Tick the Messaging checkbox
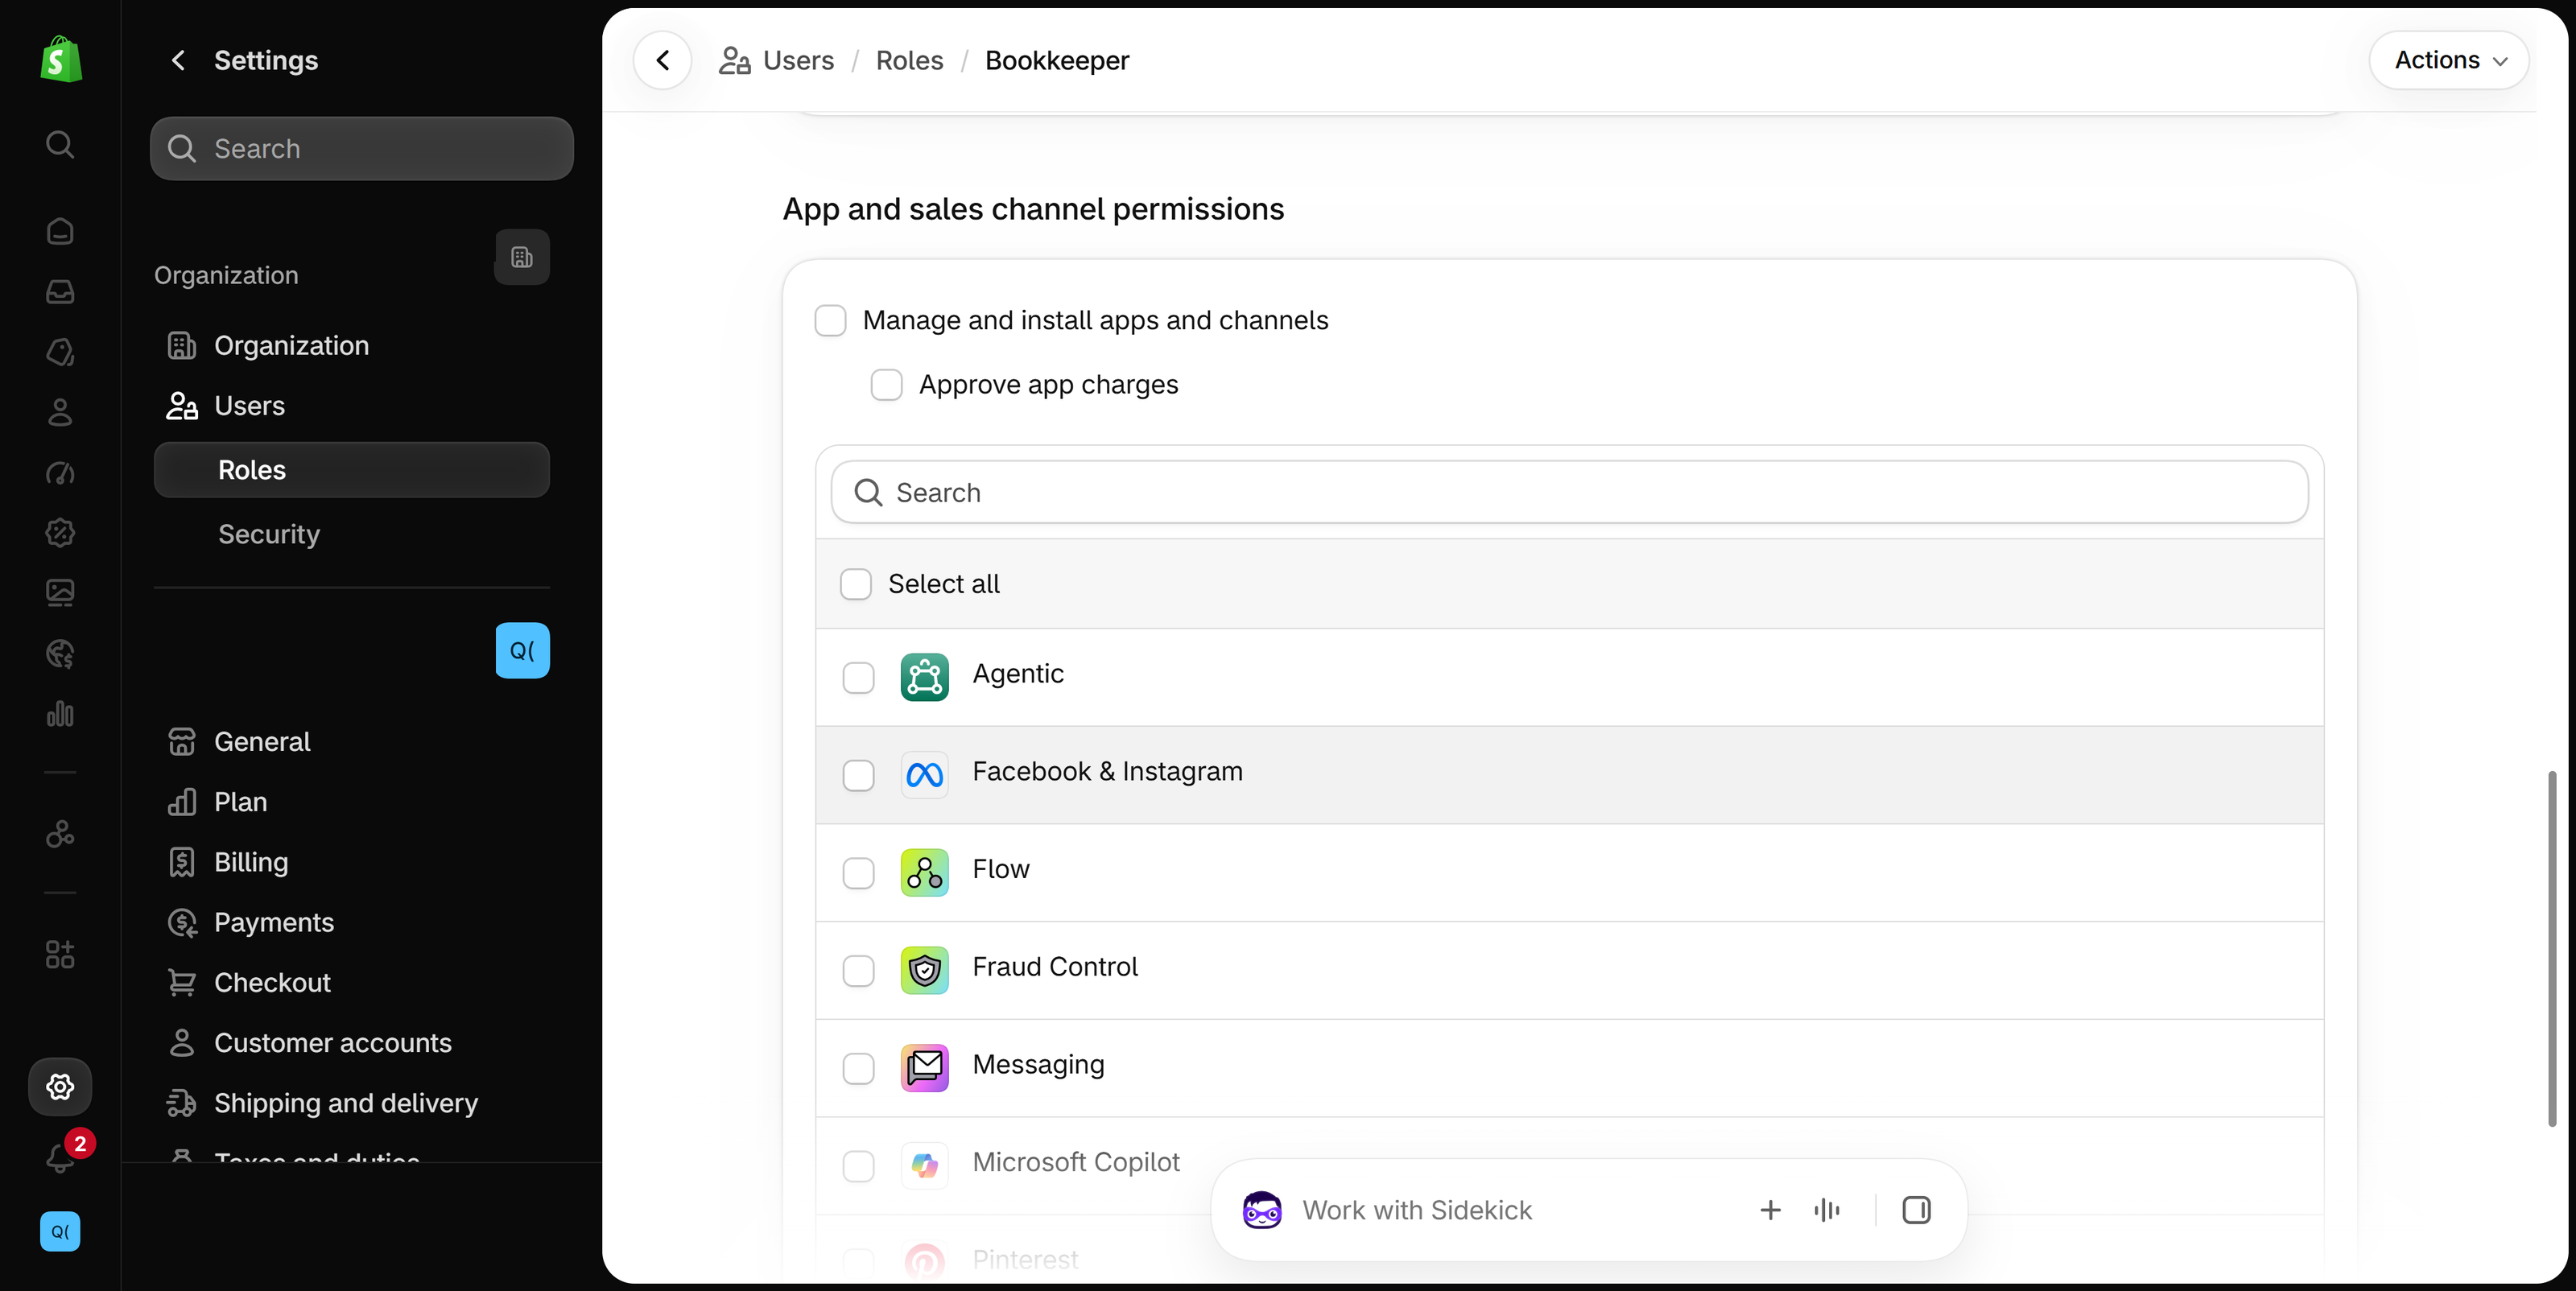 tap(858, 1068)
